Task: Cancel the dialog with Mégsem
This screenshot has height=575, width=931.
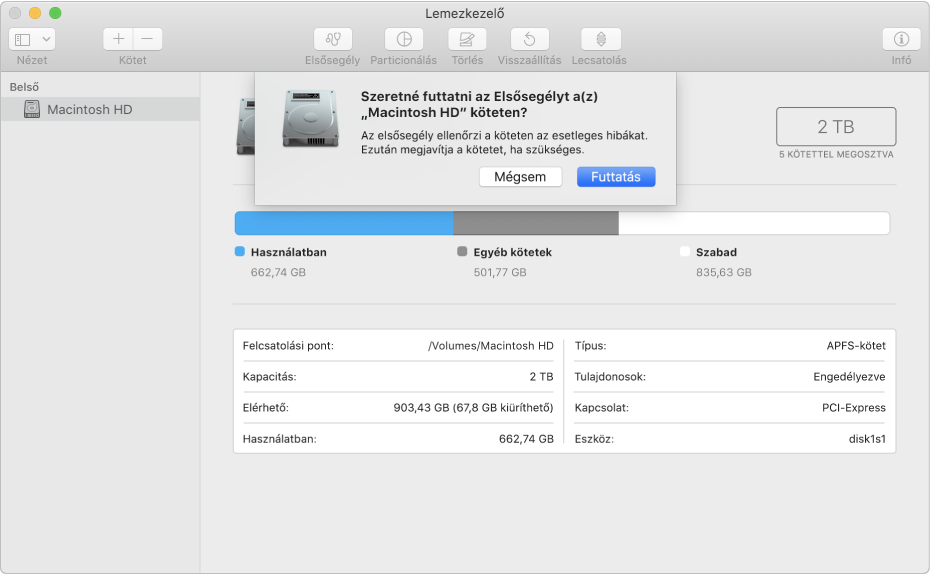Action: point(520,177)
